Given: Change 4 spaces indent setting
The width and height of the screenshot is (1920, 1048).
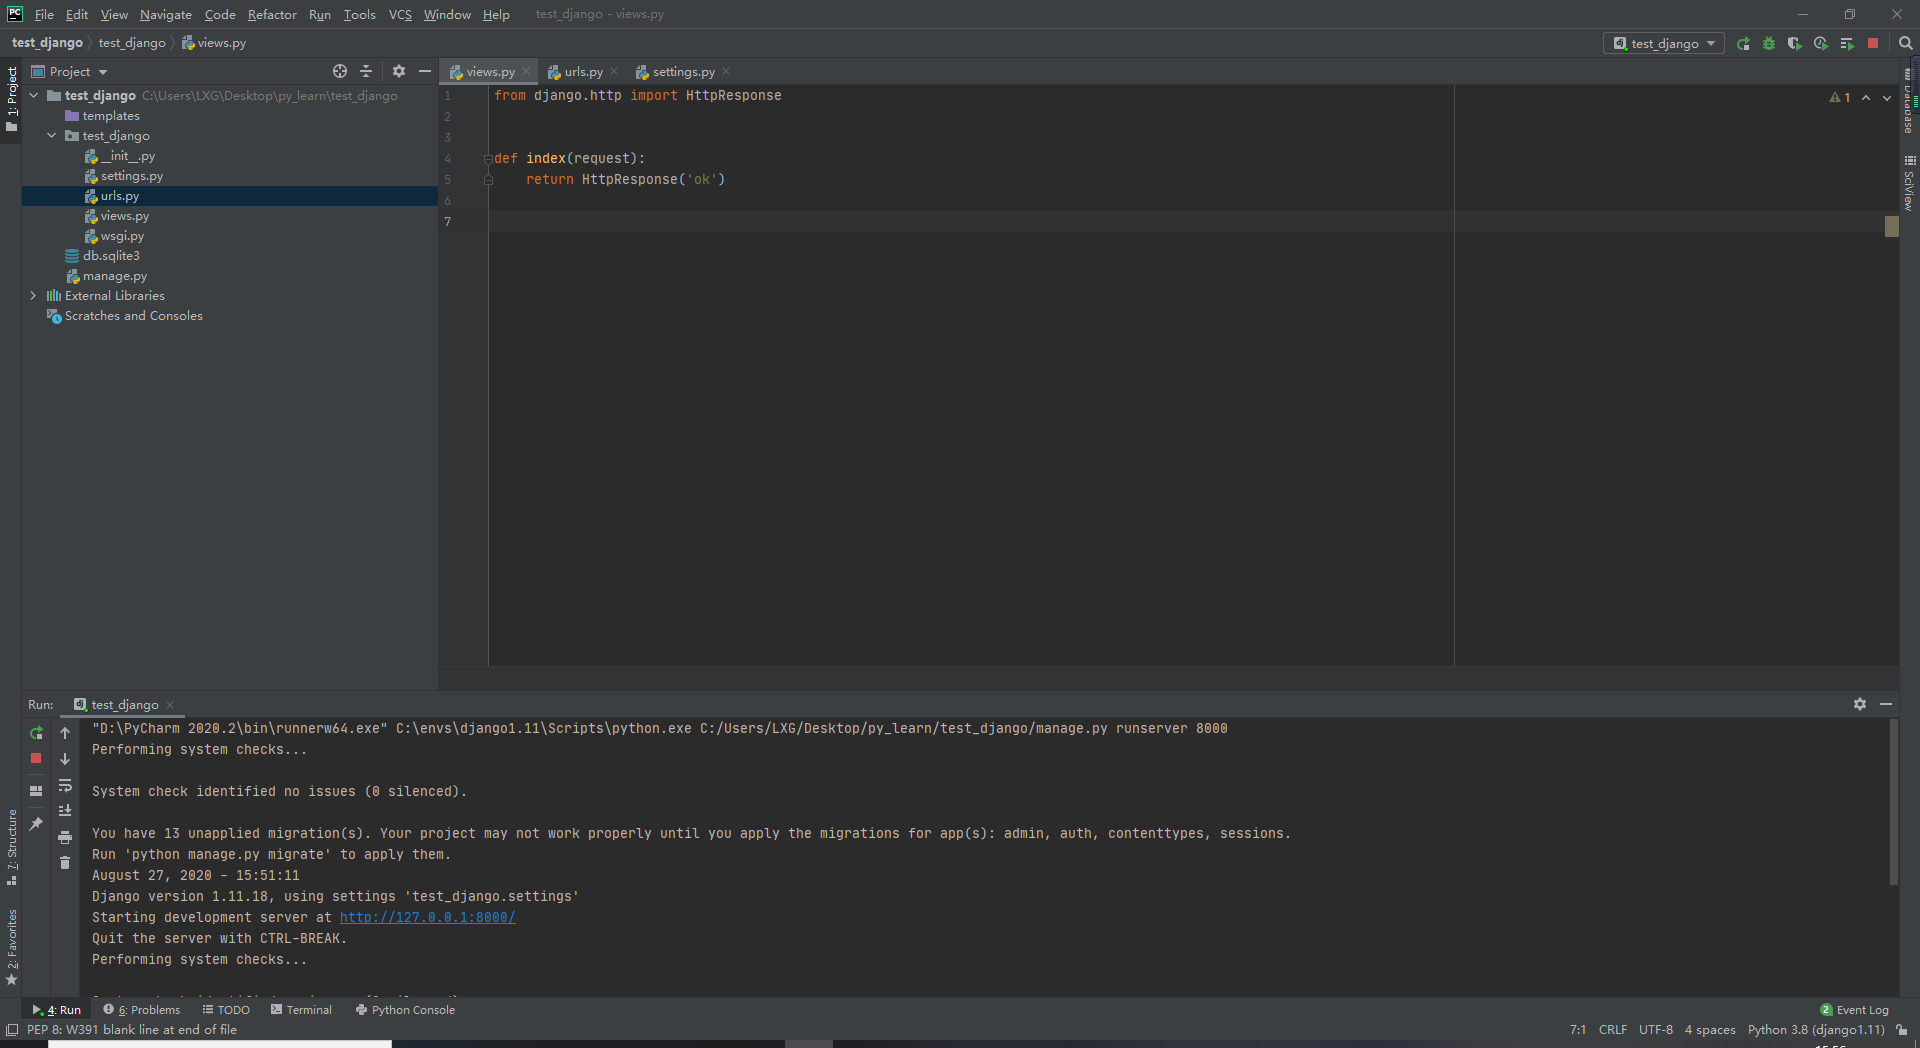Looking at the screenshot, I should tap(1710, 1030).
